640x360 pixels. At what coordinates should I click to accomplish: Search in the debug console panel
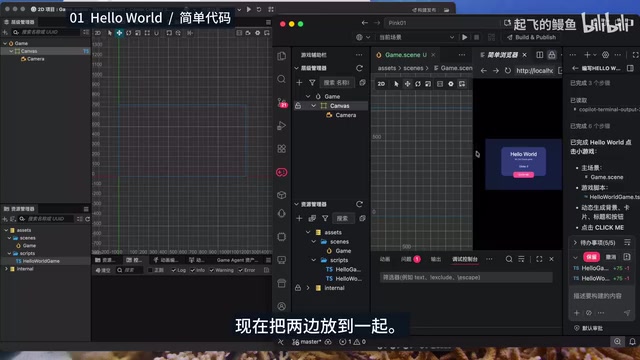pyautogui.click(x=509, y=259)
